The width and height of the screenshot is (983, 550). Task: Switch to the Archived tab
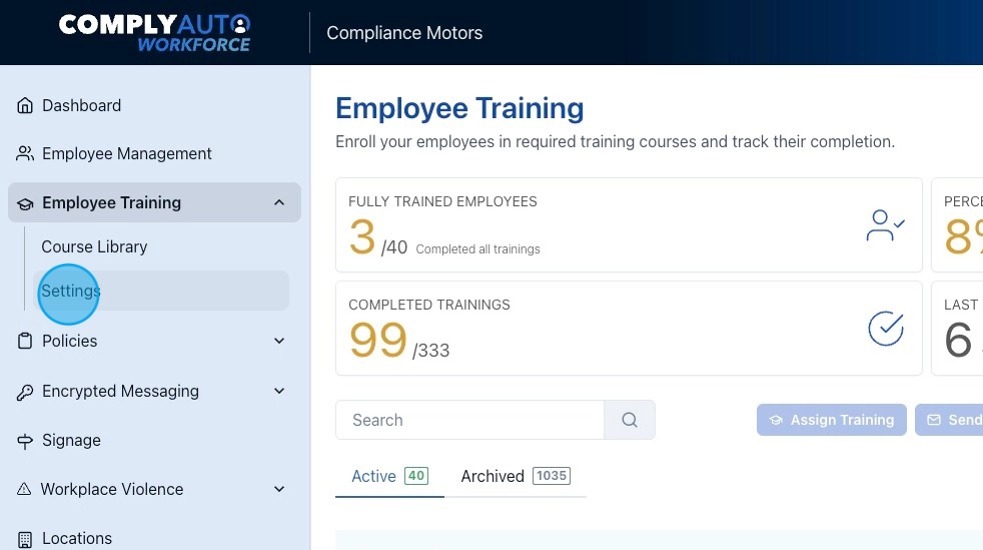tap(514, 476)
